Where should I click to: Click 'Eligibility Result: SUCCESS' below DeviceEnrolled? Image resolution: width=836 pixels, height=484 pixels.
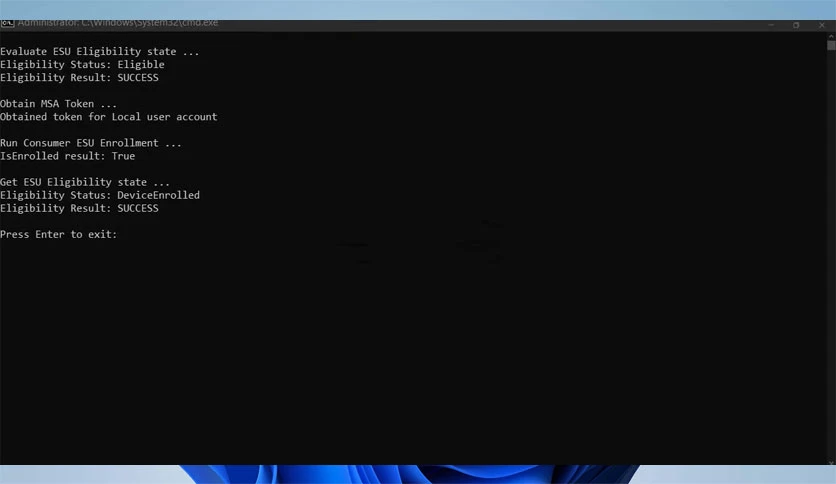pyautogui.click(x=79, y=208)
